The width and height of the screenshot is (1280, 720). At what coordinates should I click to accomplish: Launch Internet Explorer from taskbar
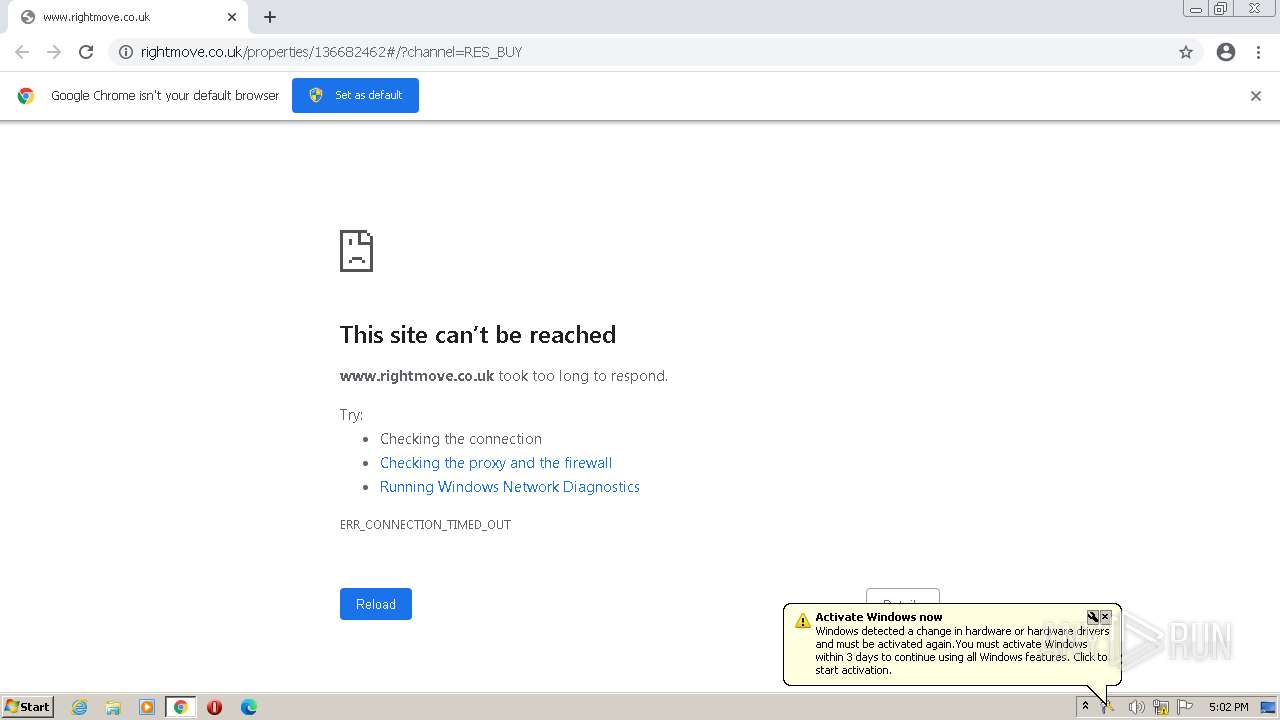coord(80,707)
